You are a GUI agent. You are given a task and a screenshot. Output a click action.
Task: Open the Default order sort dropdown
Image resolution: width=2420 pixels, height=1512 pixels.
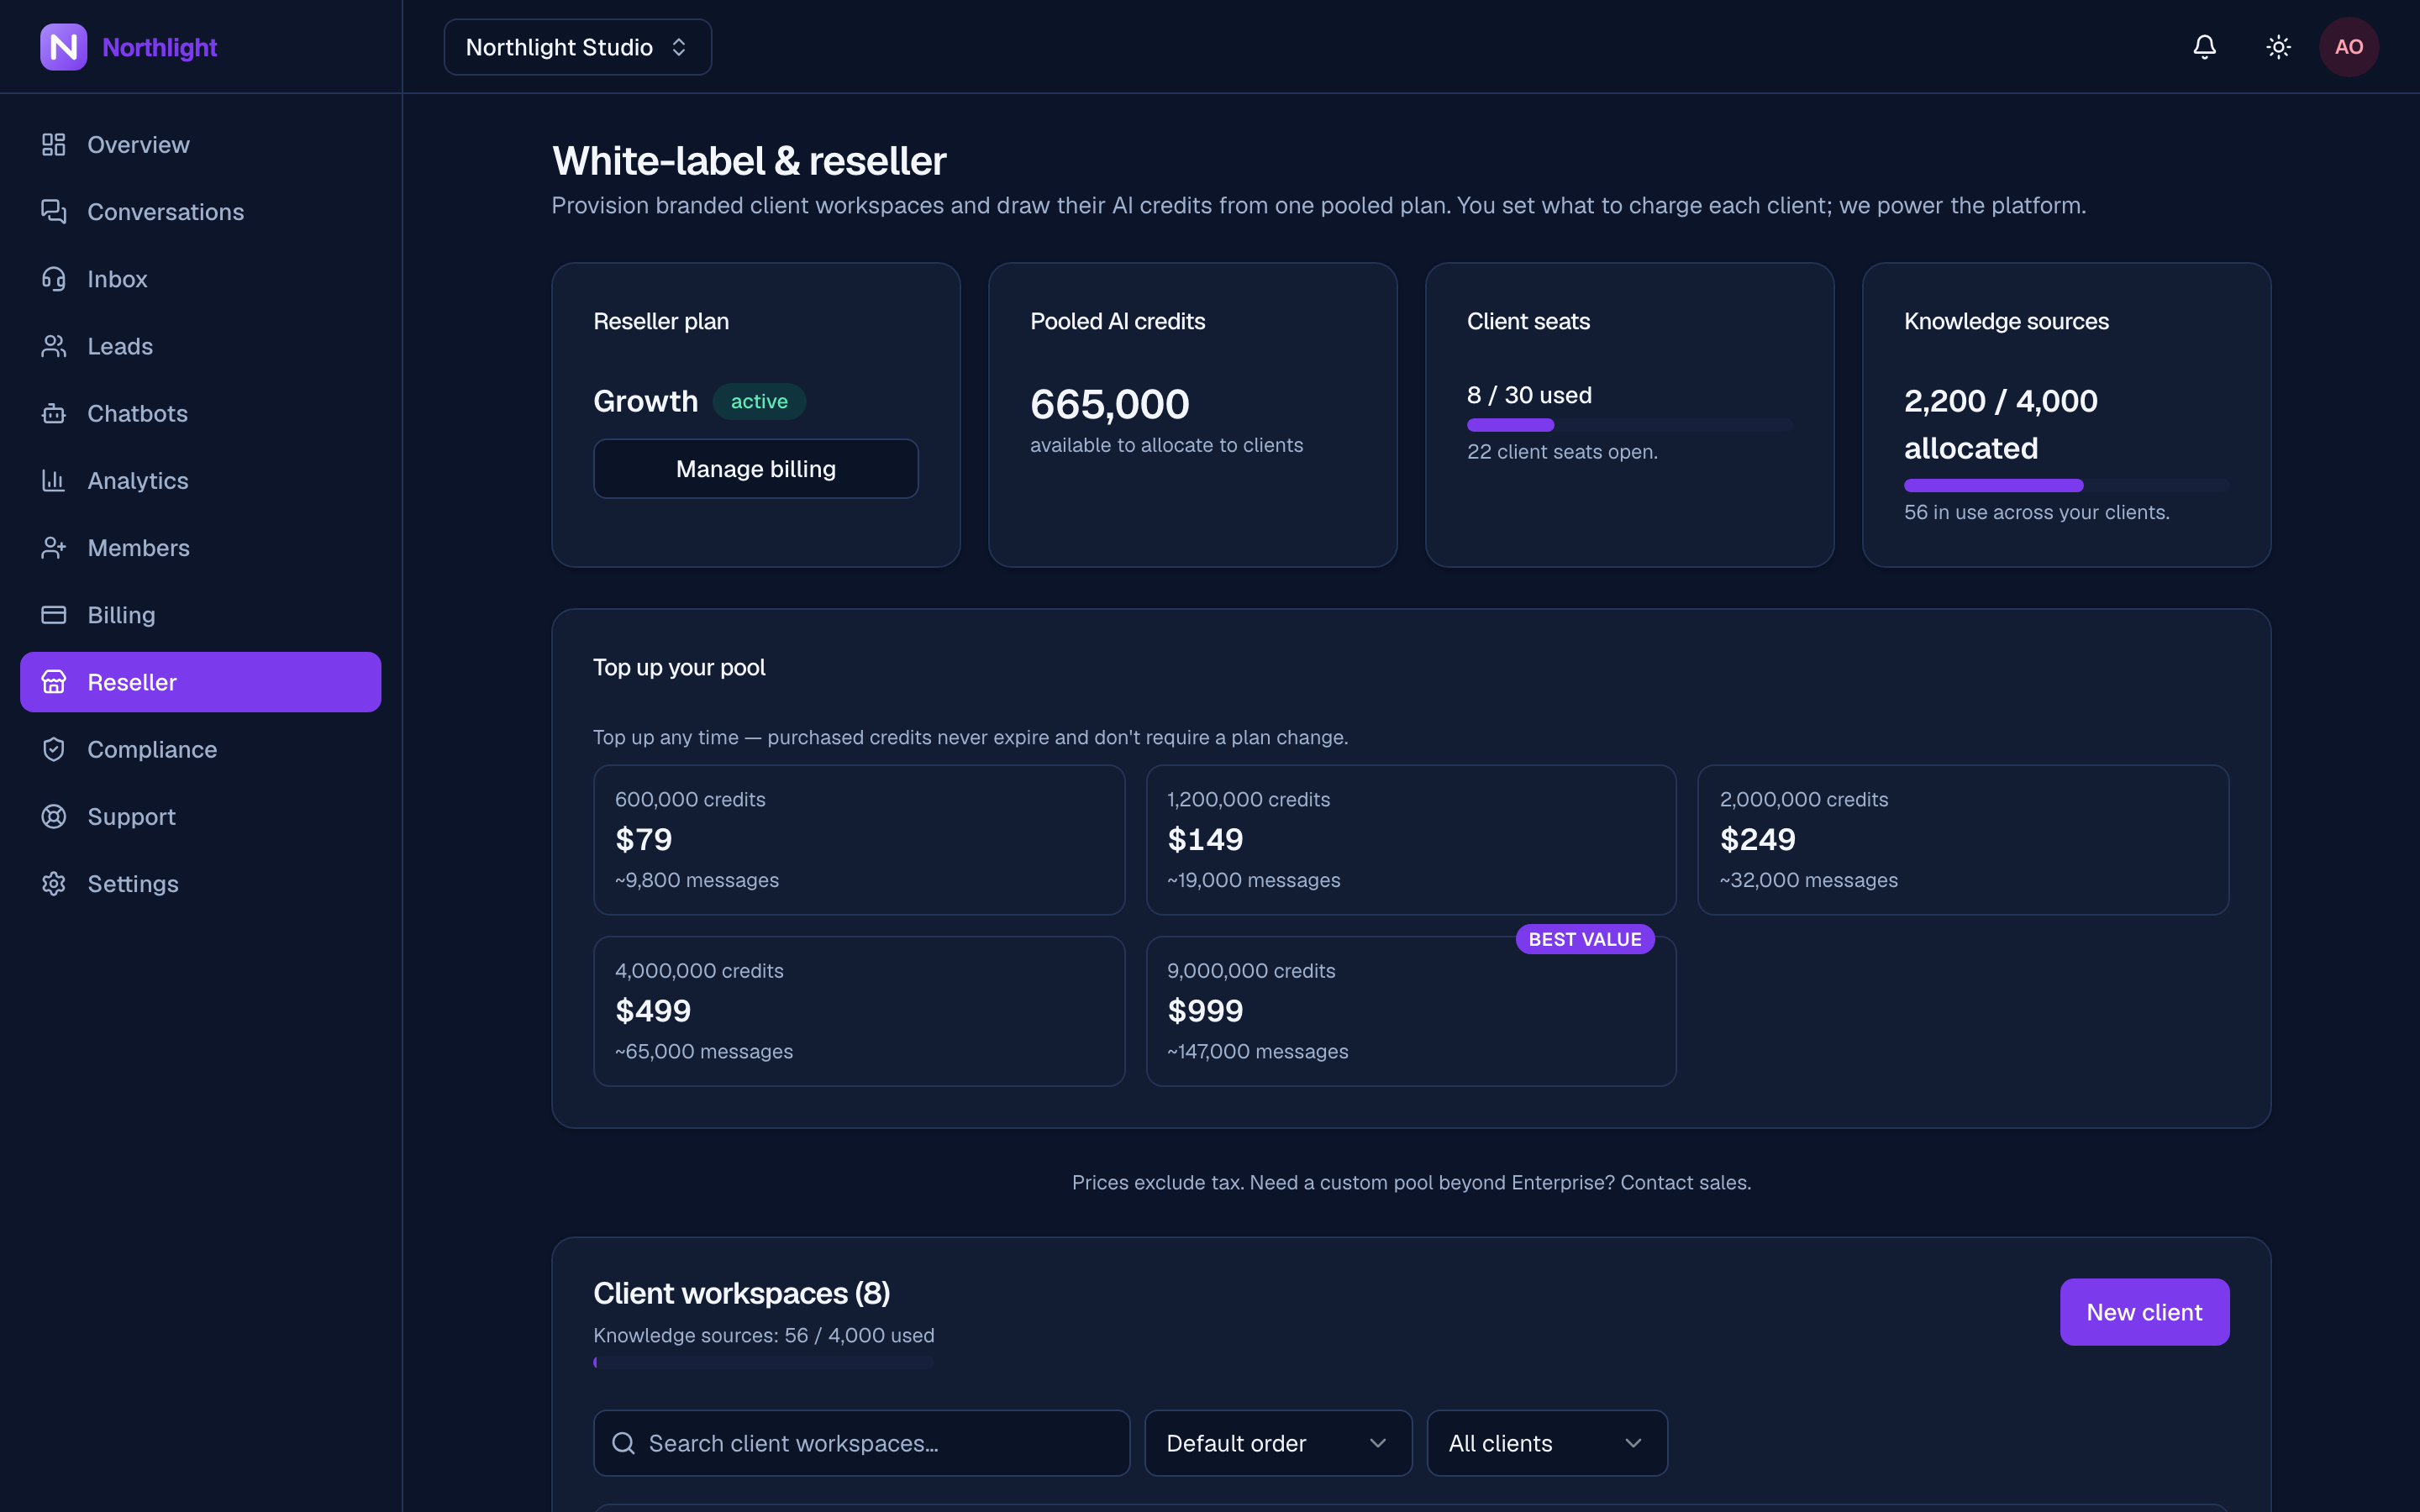point(1278,1443)
